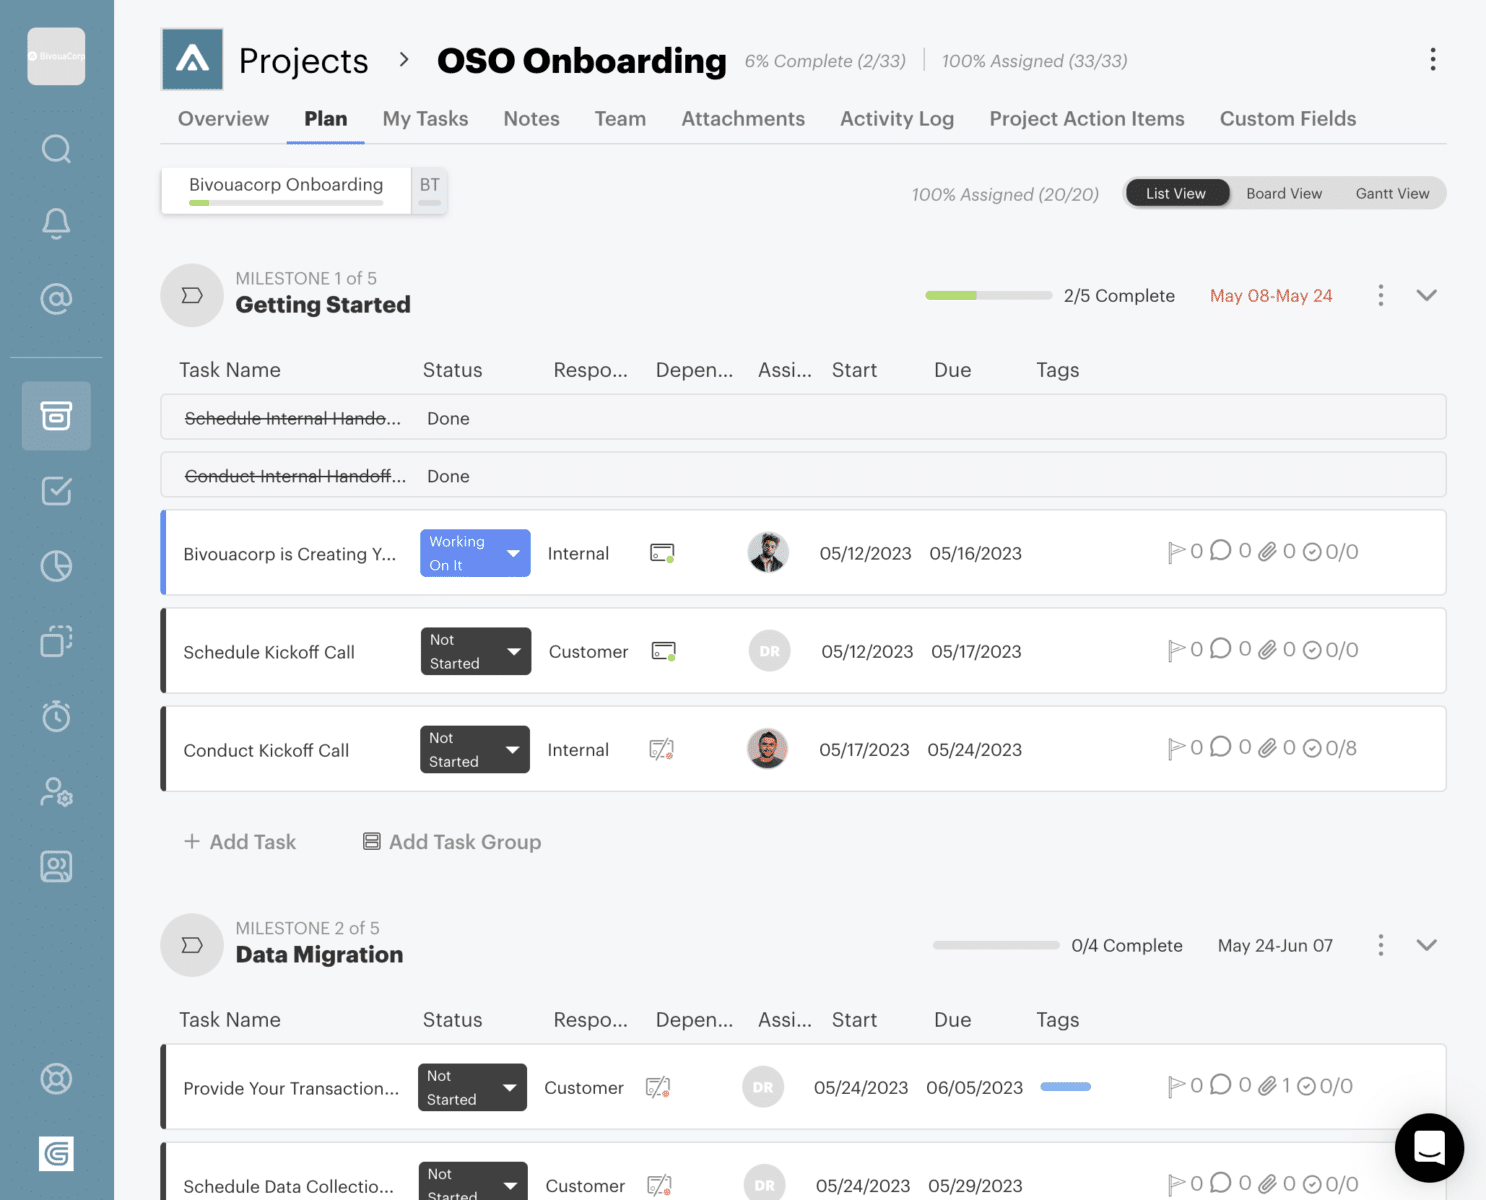Open the pie chart reports icon

pos(56,566)
